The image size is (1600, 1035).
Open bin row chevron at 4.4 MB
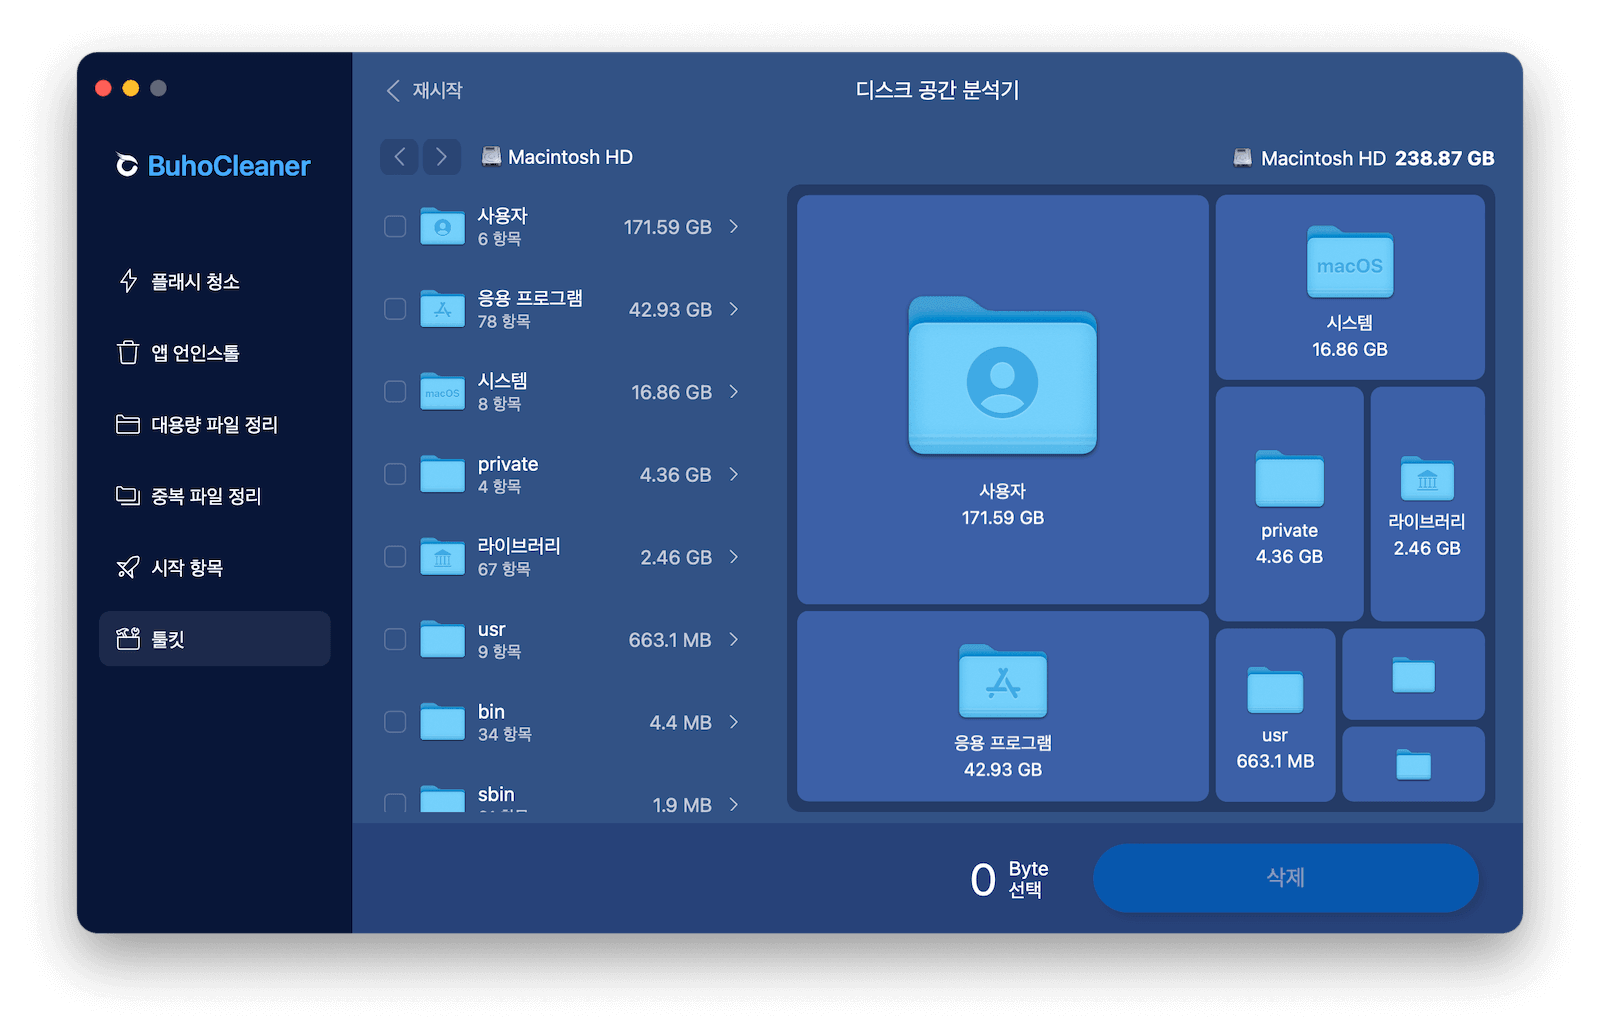coord(734,722)
